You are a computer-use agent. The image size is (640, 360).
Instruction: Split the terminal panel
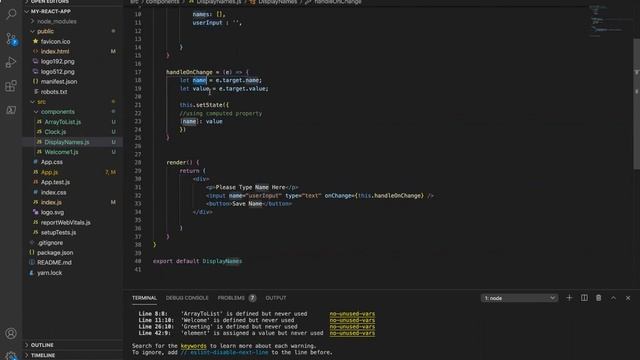click(x=584, y=298)
